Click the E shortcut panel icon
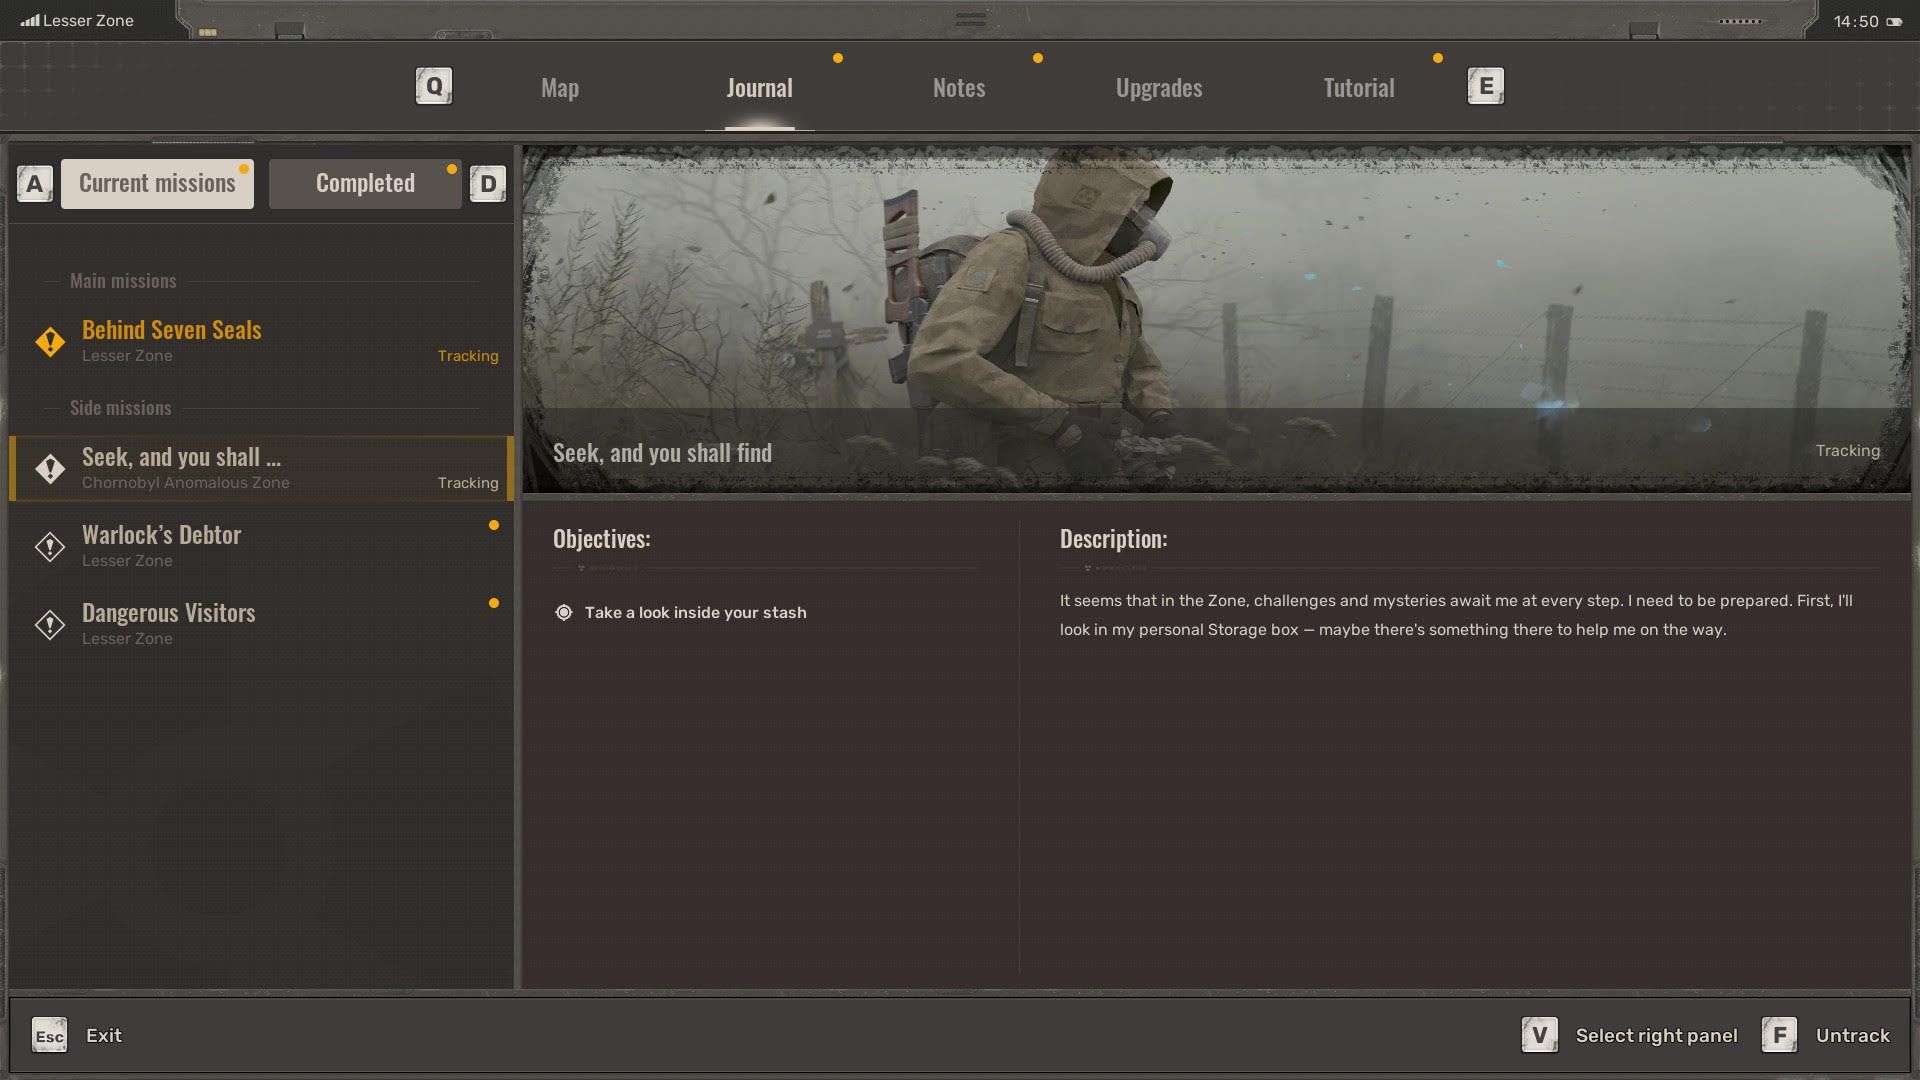1920x1080 pixels. [1484, 86]
